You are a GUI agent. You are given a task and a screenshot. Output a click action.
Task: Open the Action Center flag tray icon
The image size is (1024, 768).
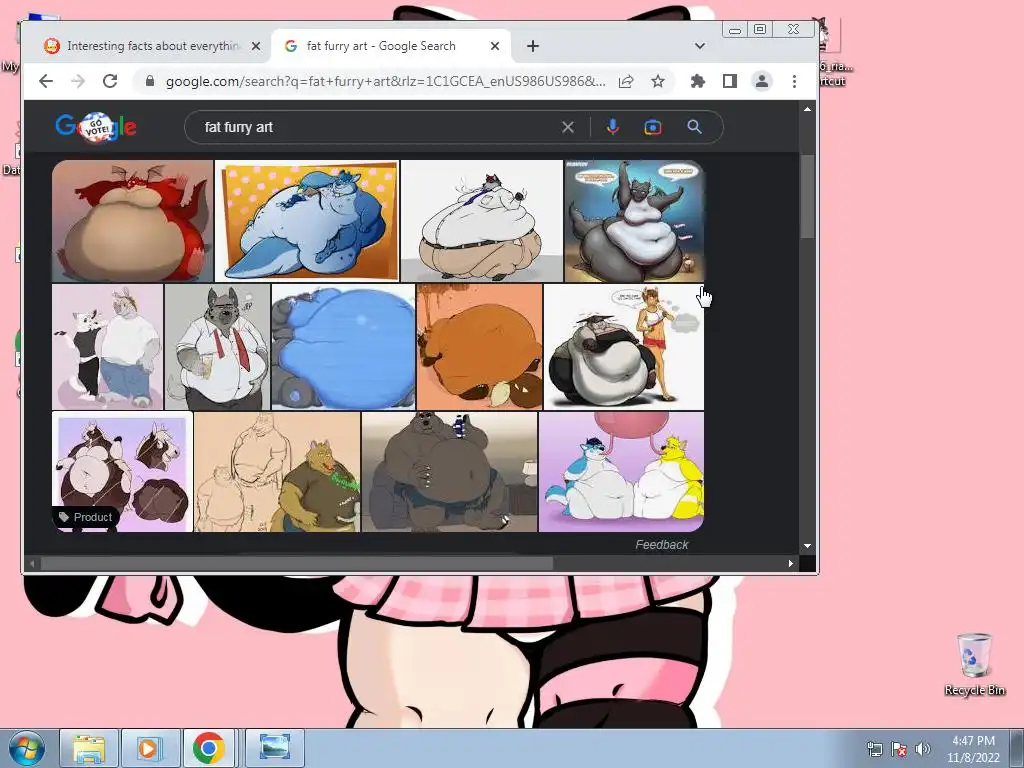coord(899,748)
